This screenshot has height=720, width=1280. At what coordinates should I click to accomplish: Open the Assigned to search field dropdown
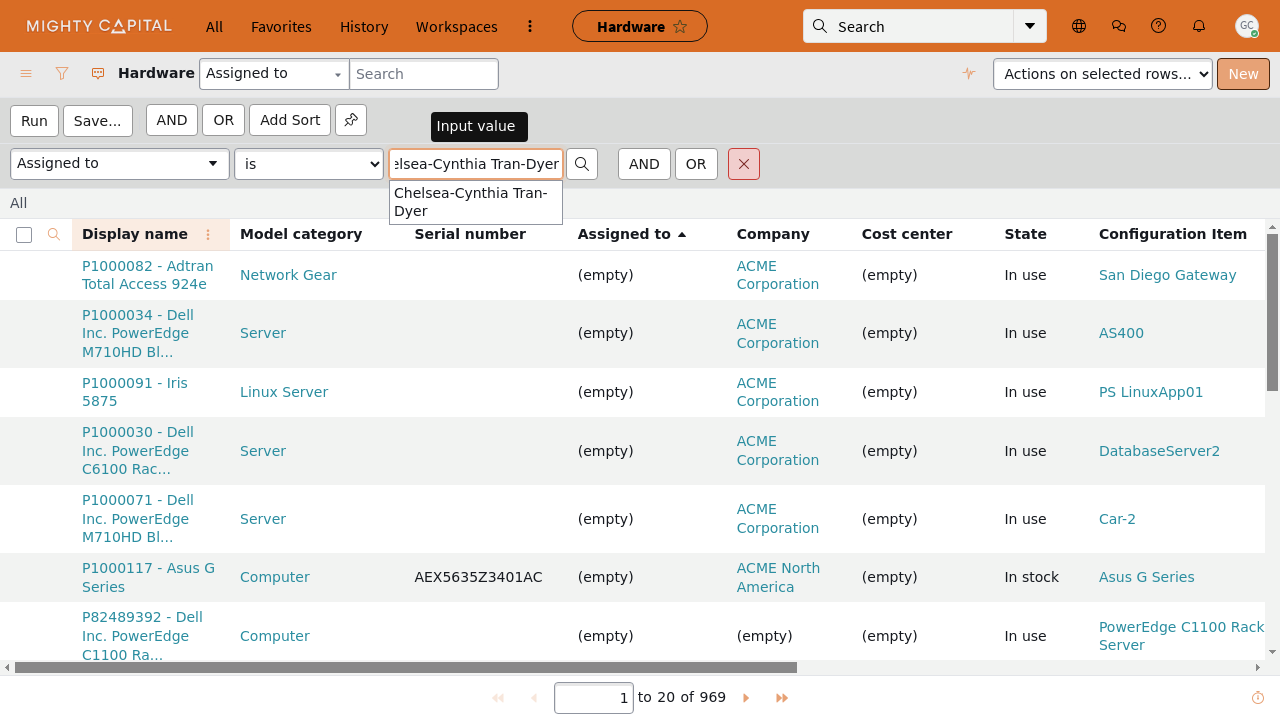click(274, 74)
